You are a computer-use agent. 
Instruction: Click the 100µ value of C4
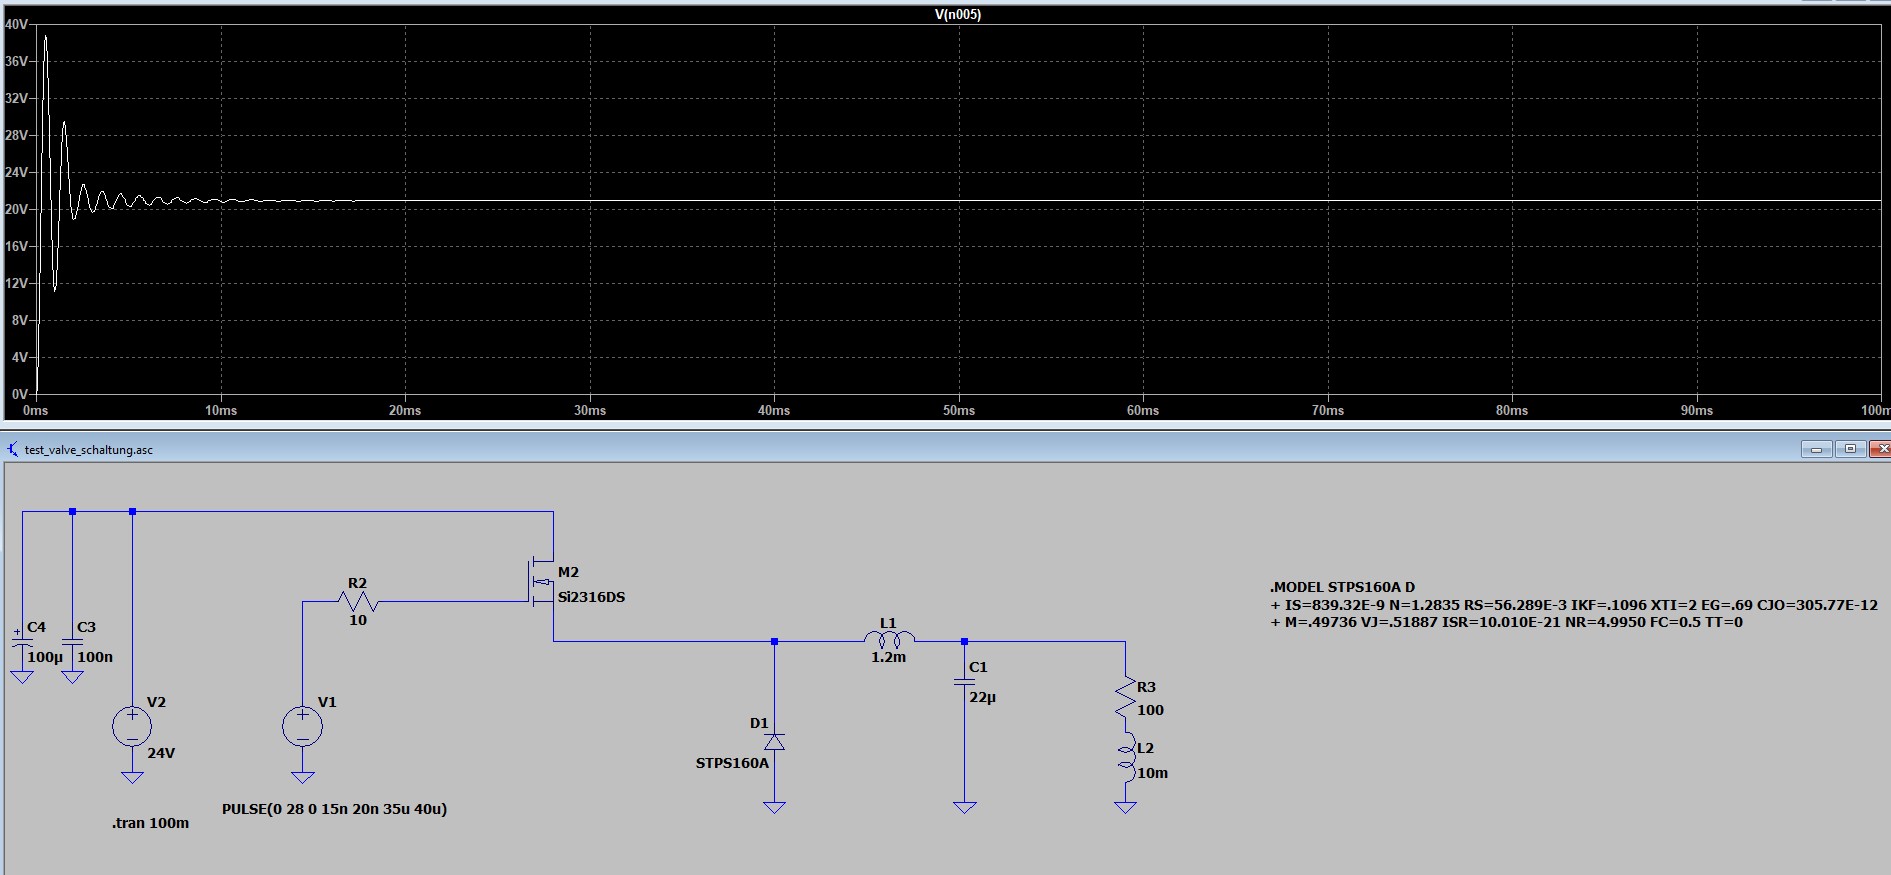coord(45,657)
